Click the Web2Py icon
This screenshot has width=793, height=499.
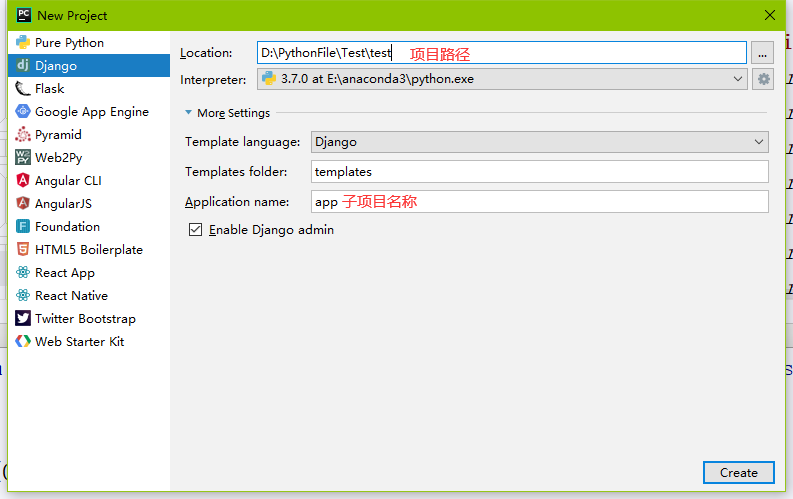tap(23, 157)
